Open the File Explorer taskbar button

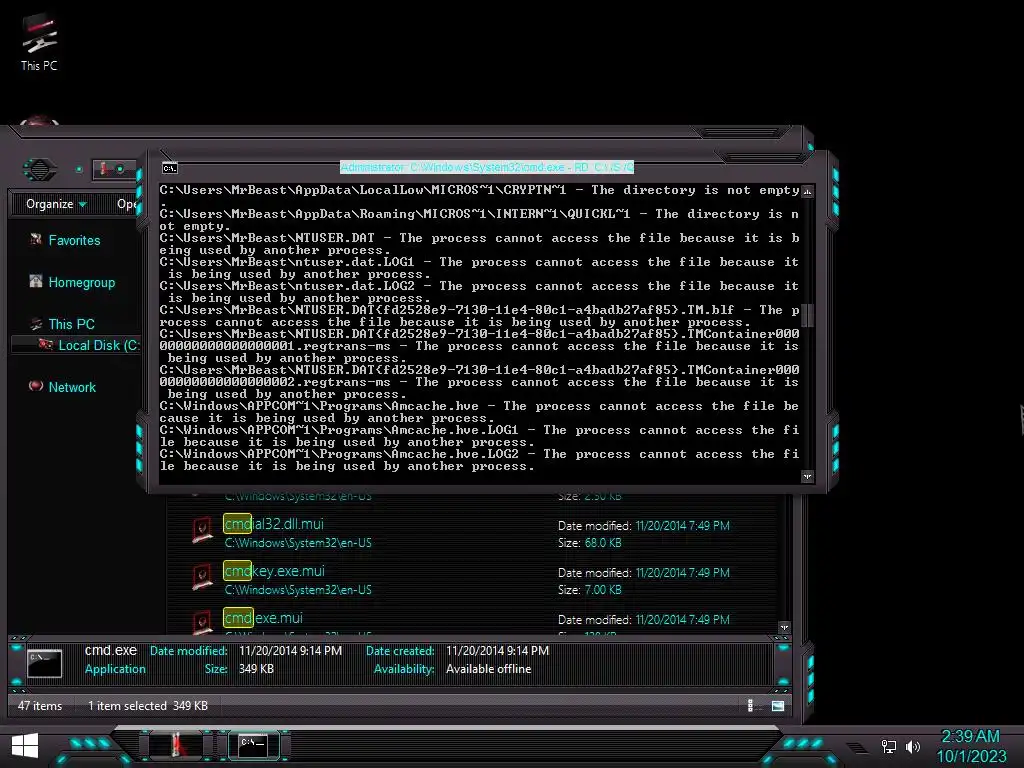point(176,745)
